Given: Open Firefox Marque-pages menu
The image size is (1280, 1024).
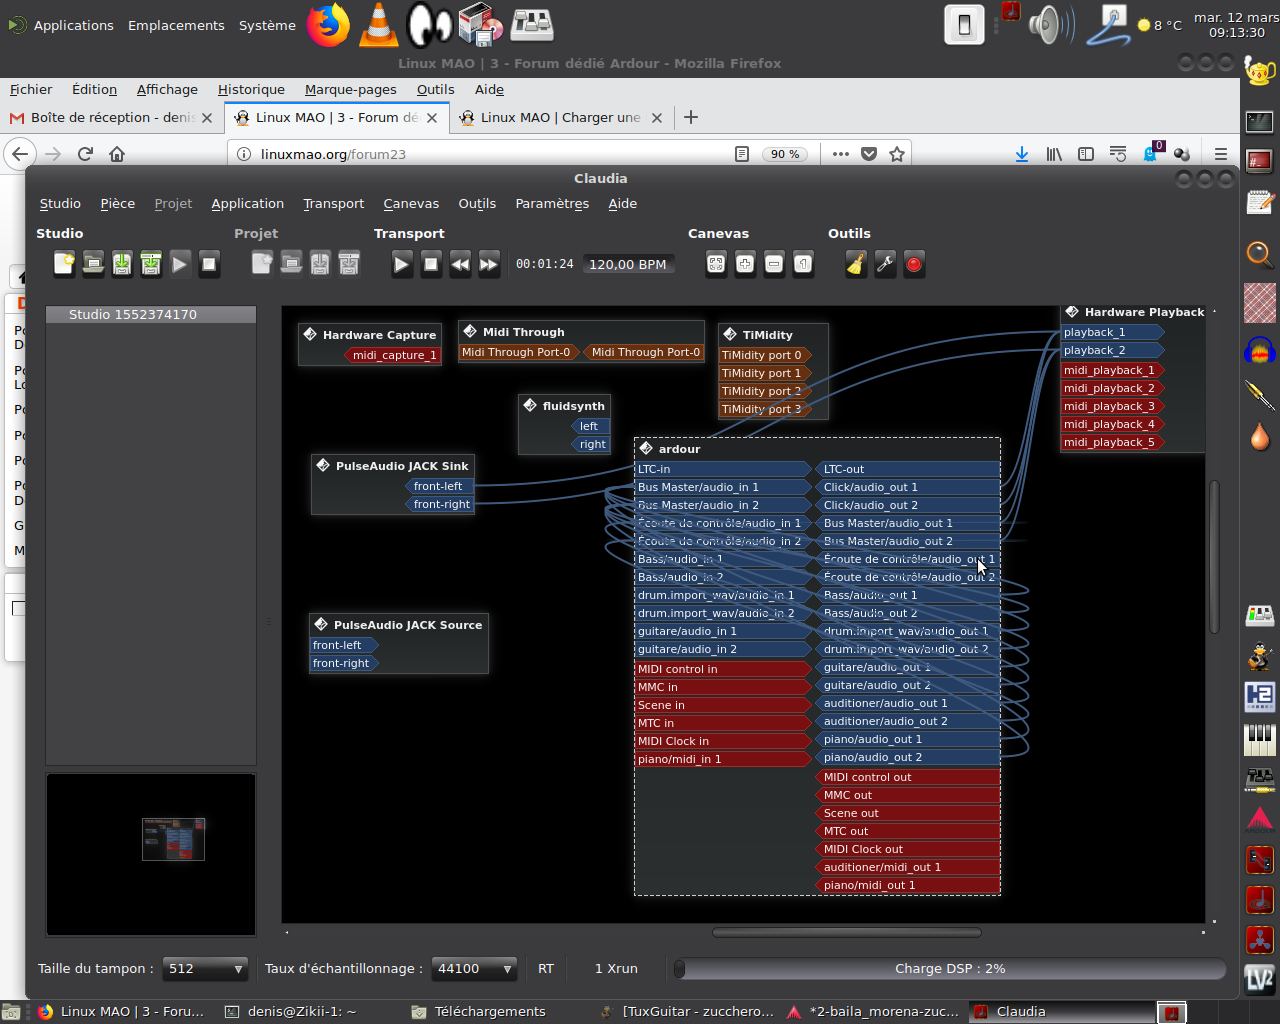Looking at the screenshot, I should [x=351, y=89].
